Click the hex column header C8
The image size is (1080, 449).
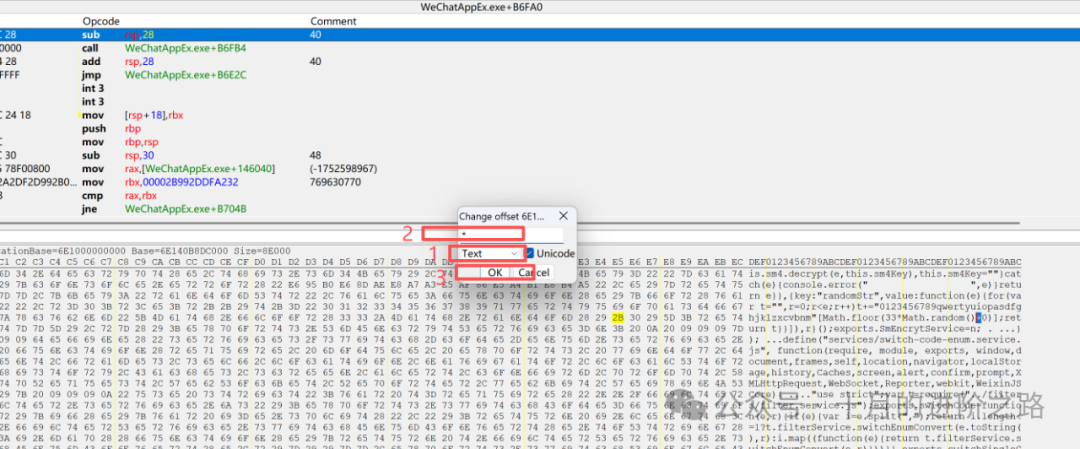coord(123,262)
